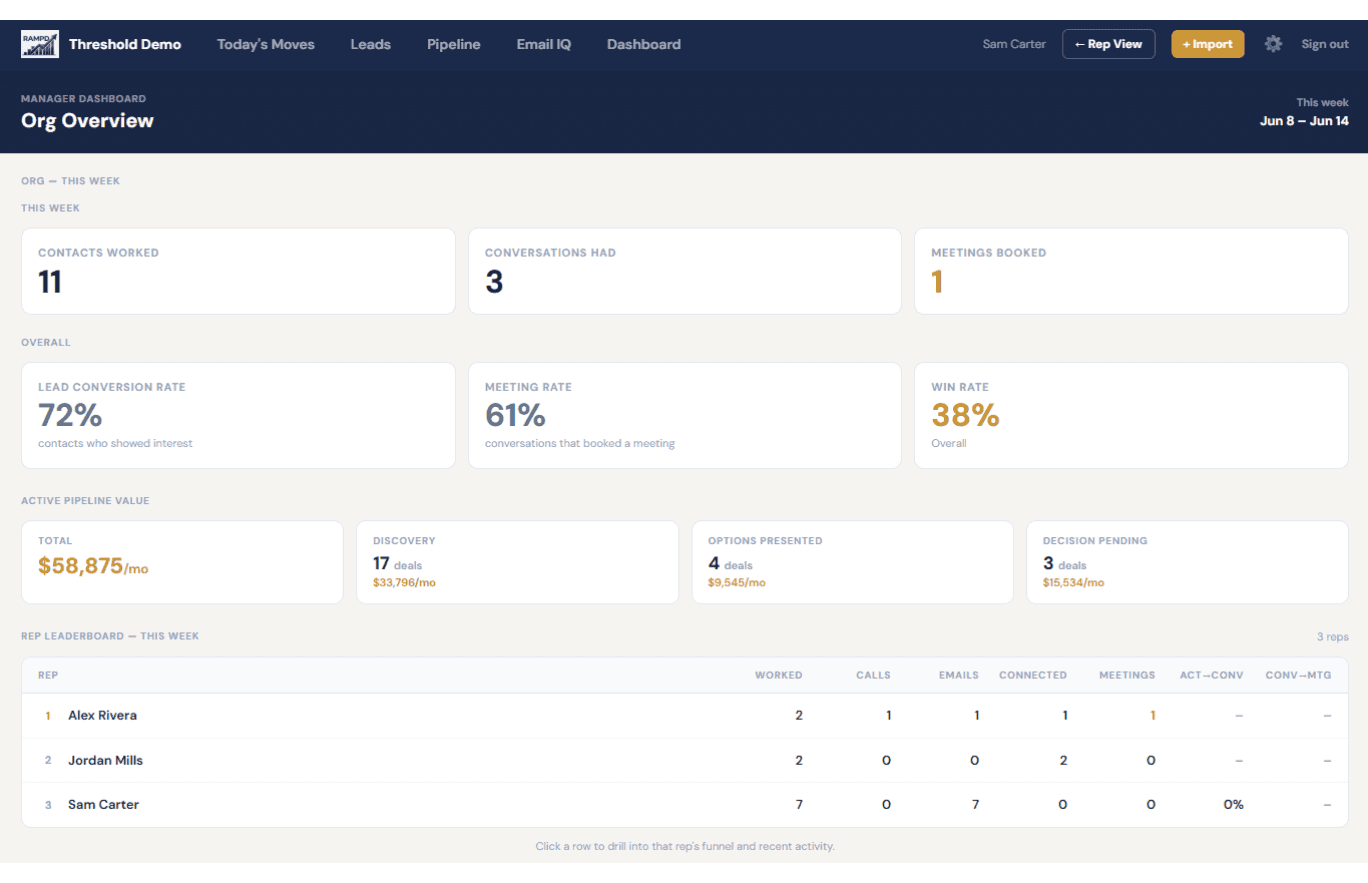Open the Conversations Had card
The height and width of the screenshot is (883, 1368).
[685, 271]
